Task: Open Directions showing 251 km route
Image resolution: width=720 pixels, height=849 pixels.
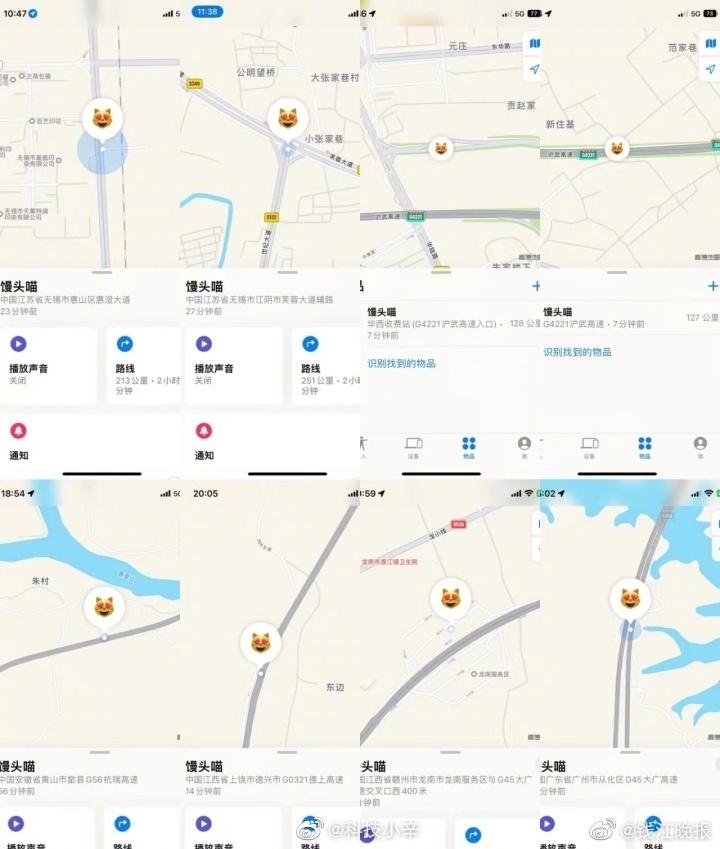Action: coord(327,365)
